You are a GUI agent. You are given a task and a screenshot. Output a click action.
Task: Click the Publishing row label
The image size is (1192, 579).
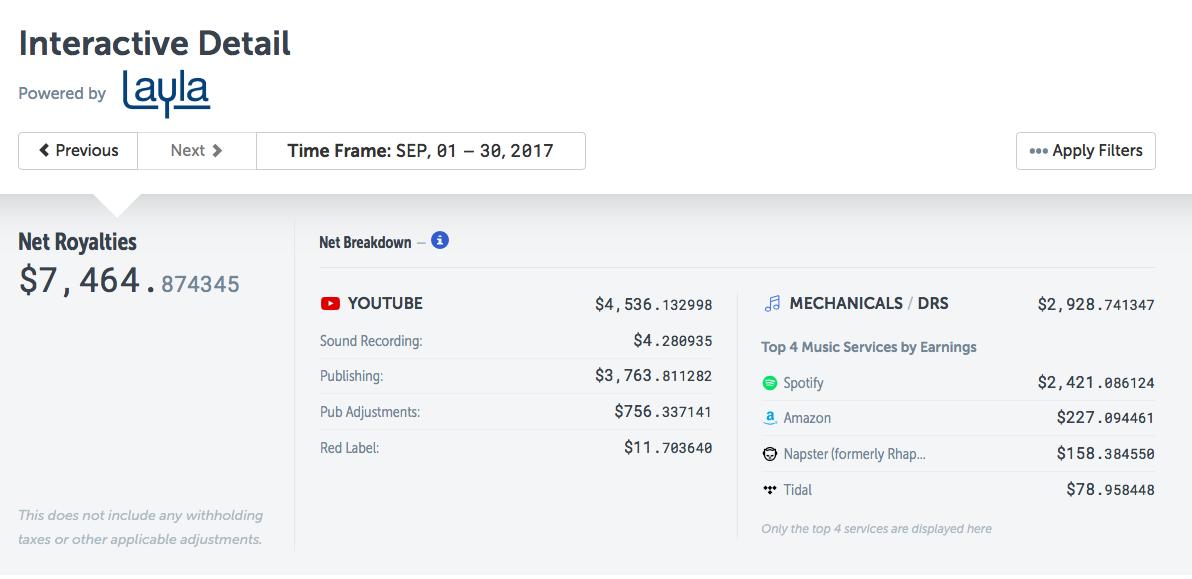point(352,376)
